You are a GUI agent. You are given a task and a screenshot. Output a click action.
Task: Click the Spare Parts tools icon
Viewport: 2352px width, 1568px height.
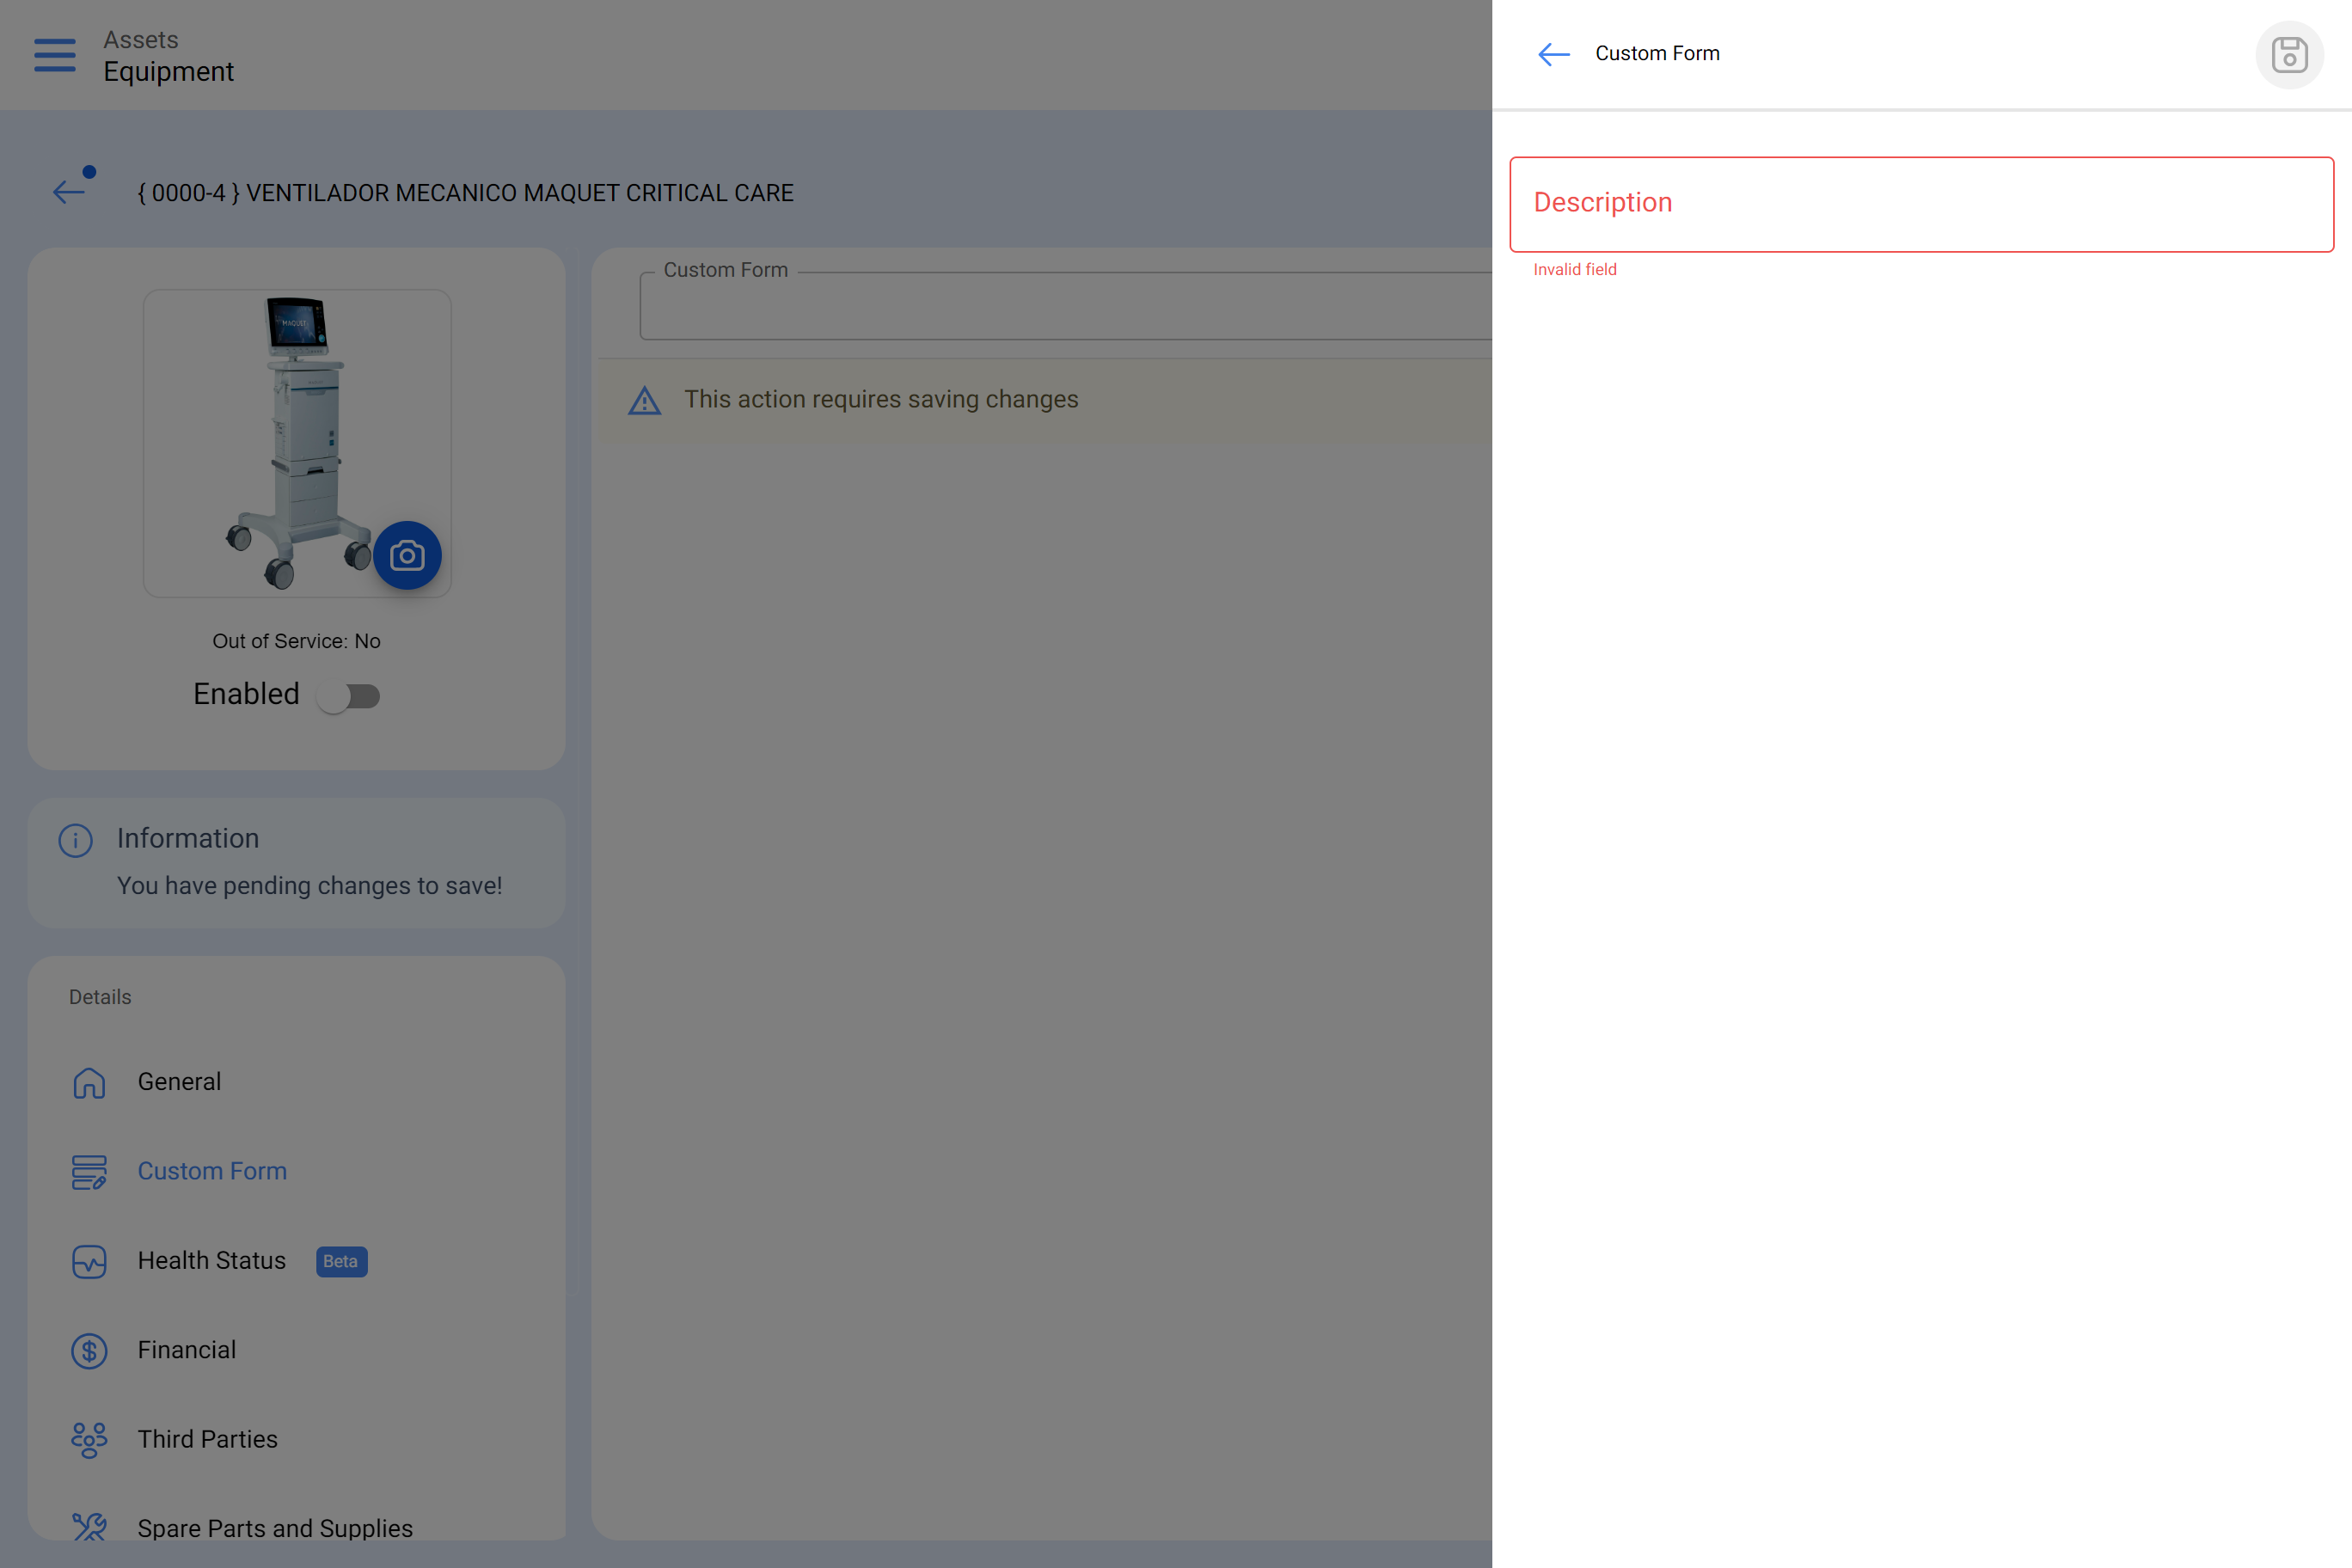89,1527
